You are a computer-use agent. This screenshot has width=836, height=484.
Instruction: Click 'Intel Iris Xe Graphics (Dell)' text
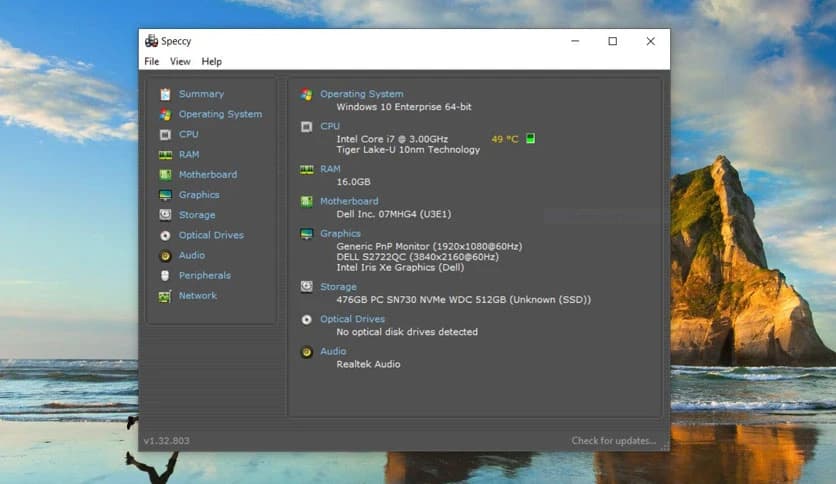(x=400, y=268)
